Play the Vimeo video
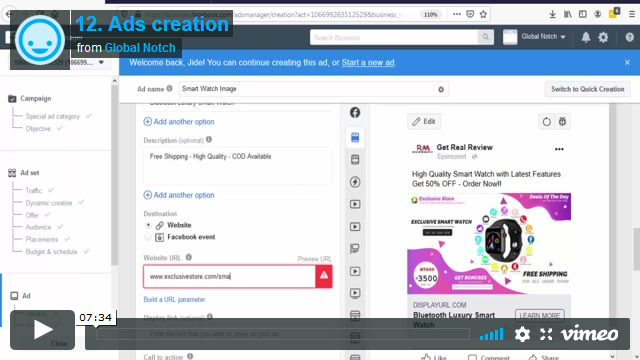The height and width of the screenshot is (360, 640). (x=42, y=330)
